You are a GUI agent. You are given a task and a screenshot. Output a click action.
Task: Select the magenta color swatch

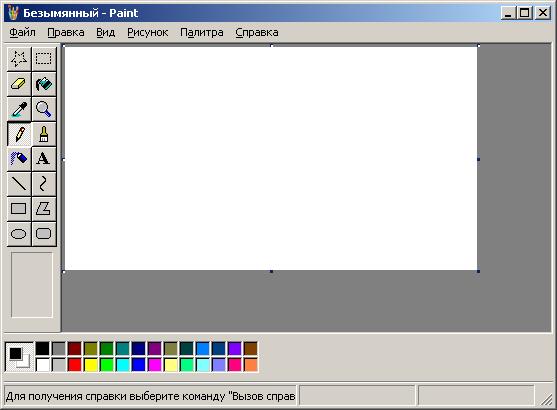coord(155,365)
